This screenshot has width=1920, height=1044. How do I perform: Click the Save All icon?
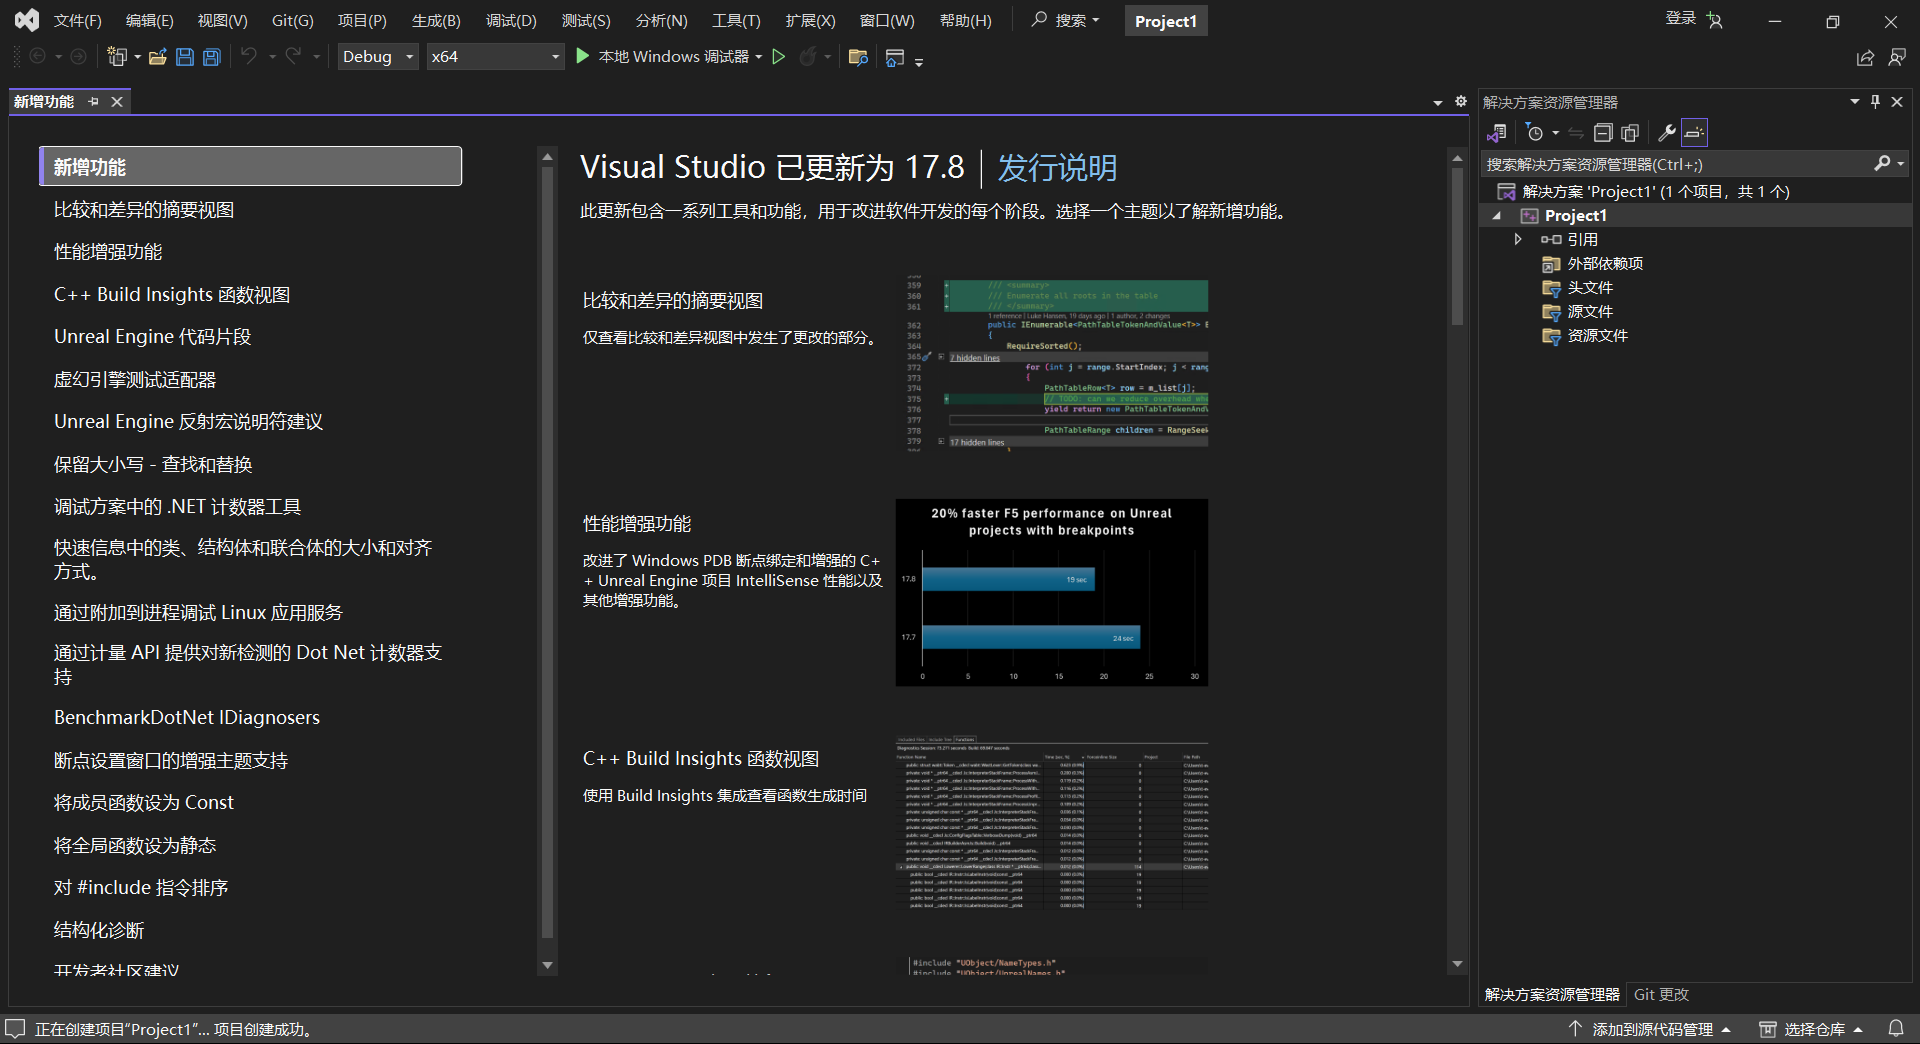coord(212,57)
